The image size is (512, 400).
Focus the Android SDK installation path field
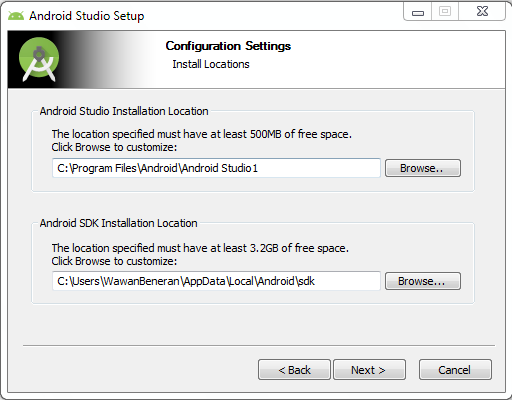pos(216,281)
